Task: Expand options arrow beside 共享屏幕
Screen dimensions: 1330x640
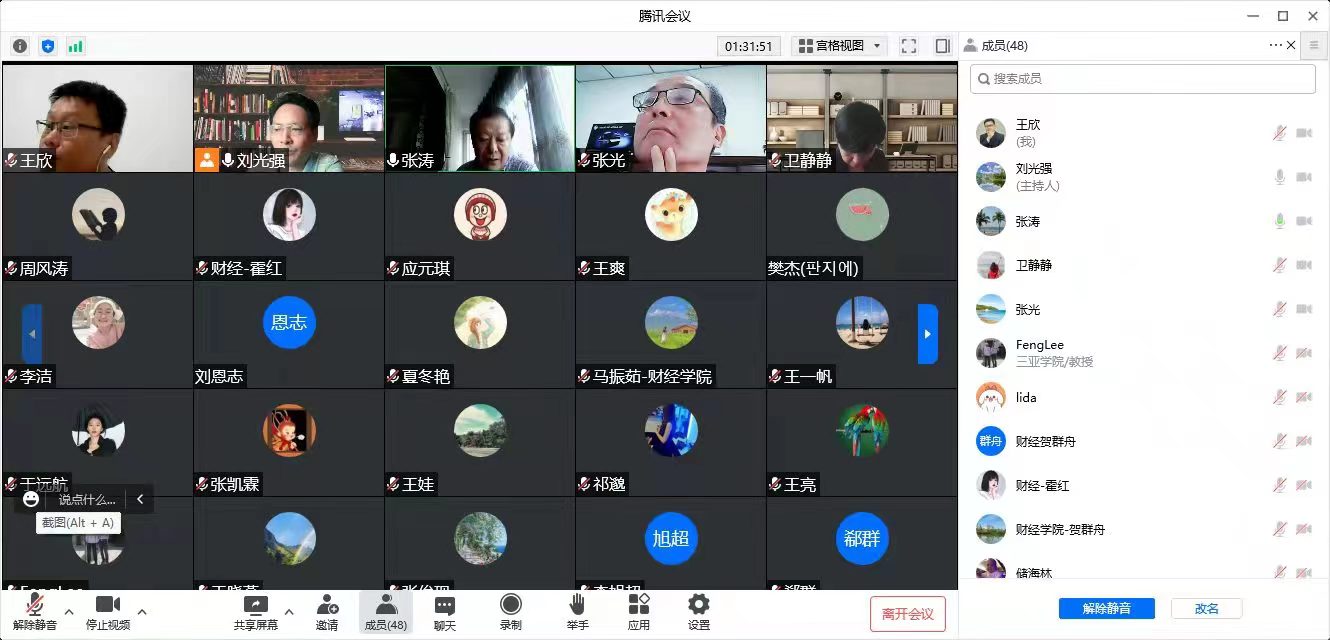Action: 289,612
